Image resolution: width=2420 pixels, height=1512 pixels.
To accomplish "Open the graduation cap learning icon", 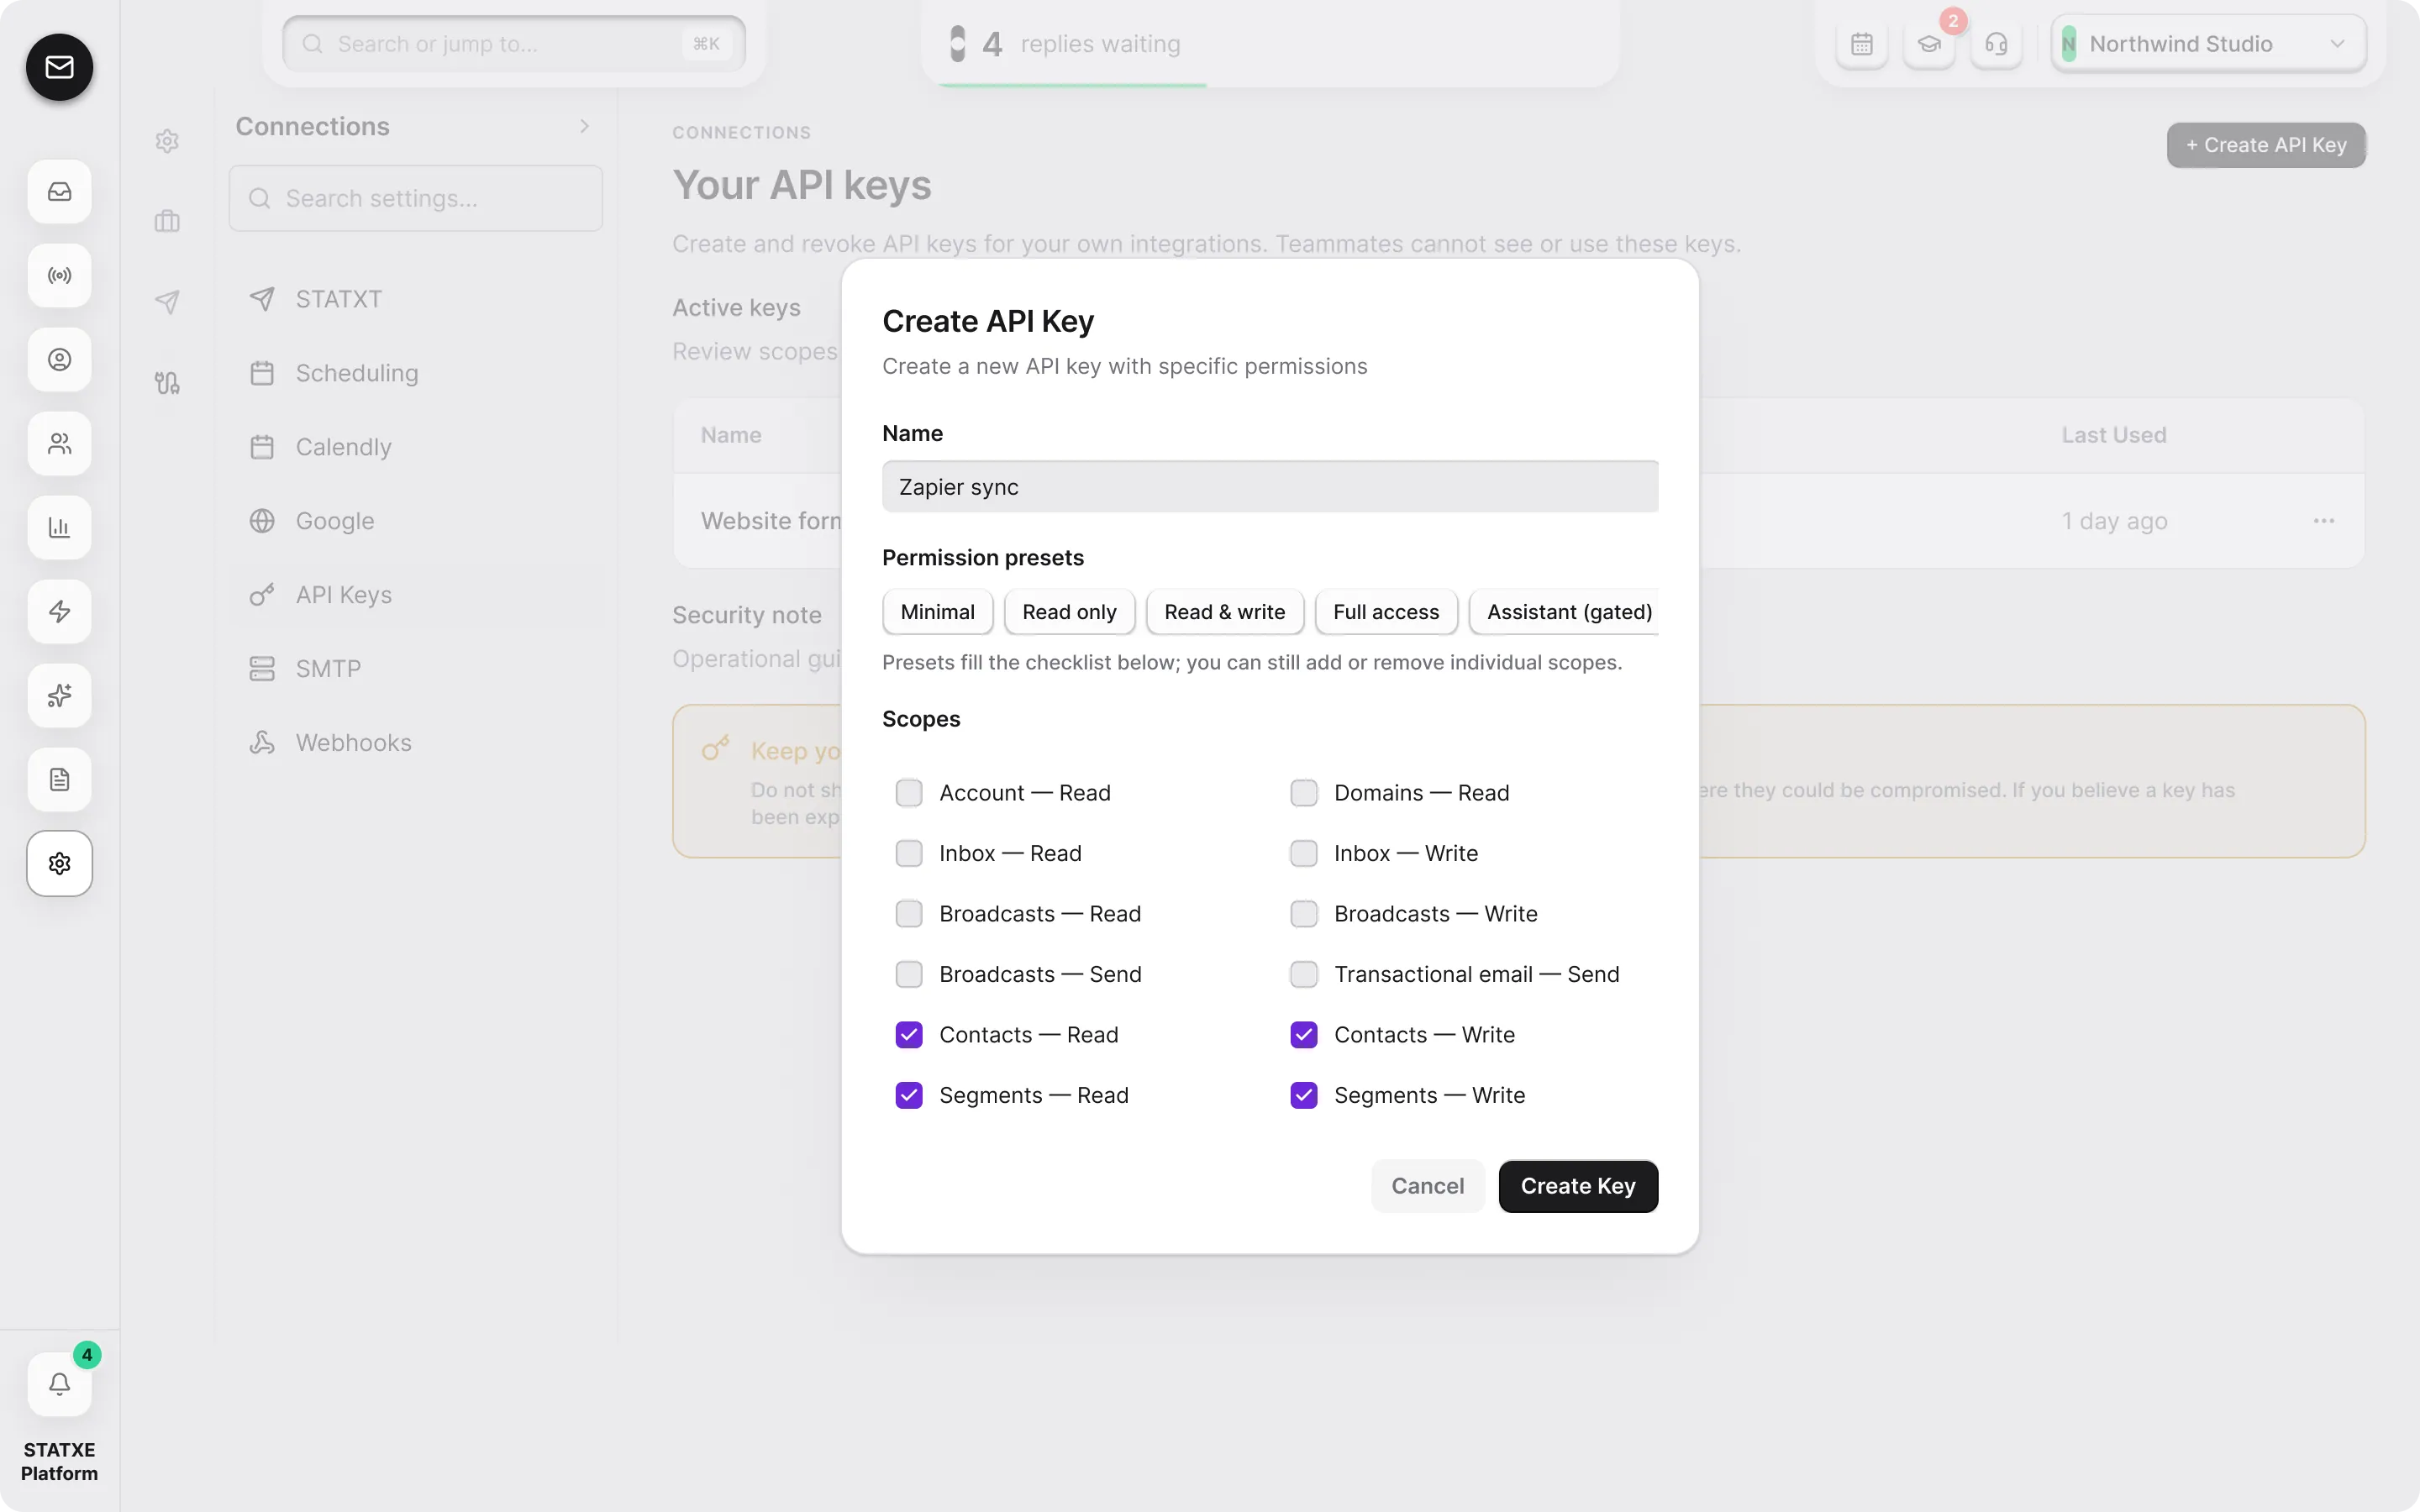I will coord(1929,44).
